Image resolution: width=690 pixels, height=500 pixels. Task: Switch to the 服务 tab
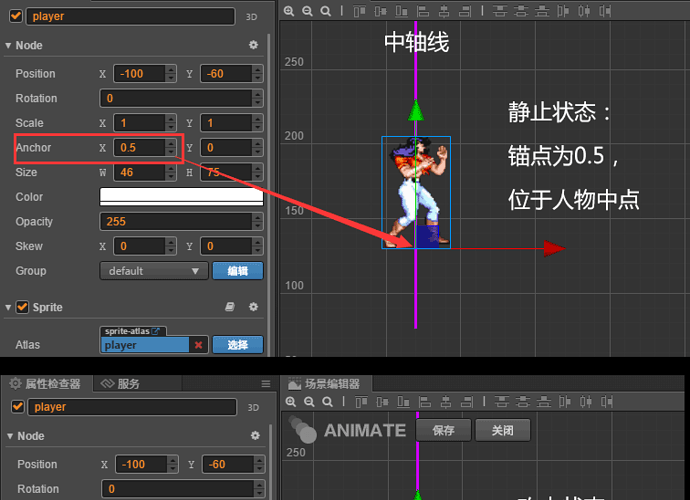click(121, 384)
